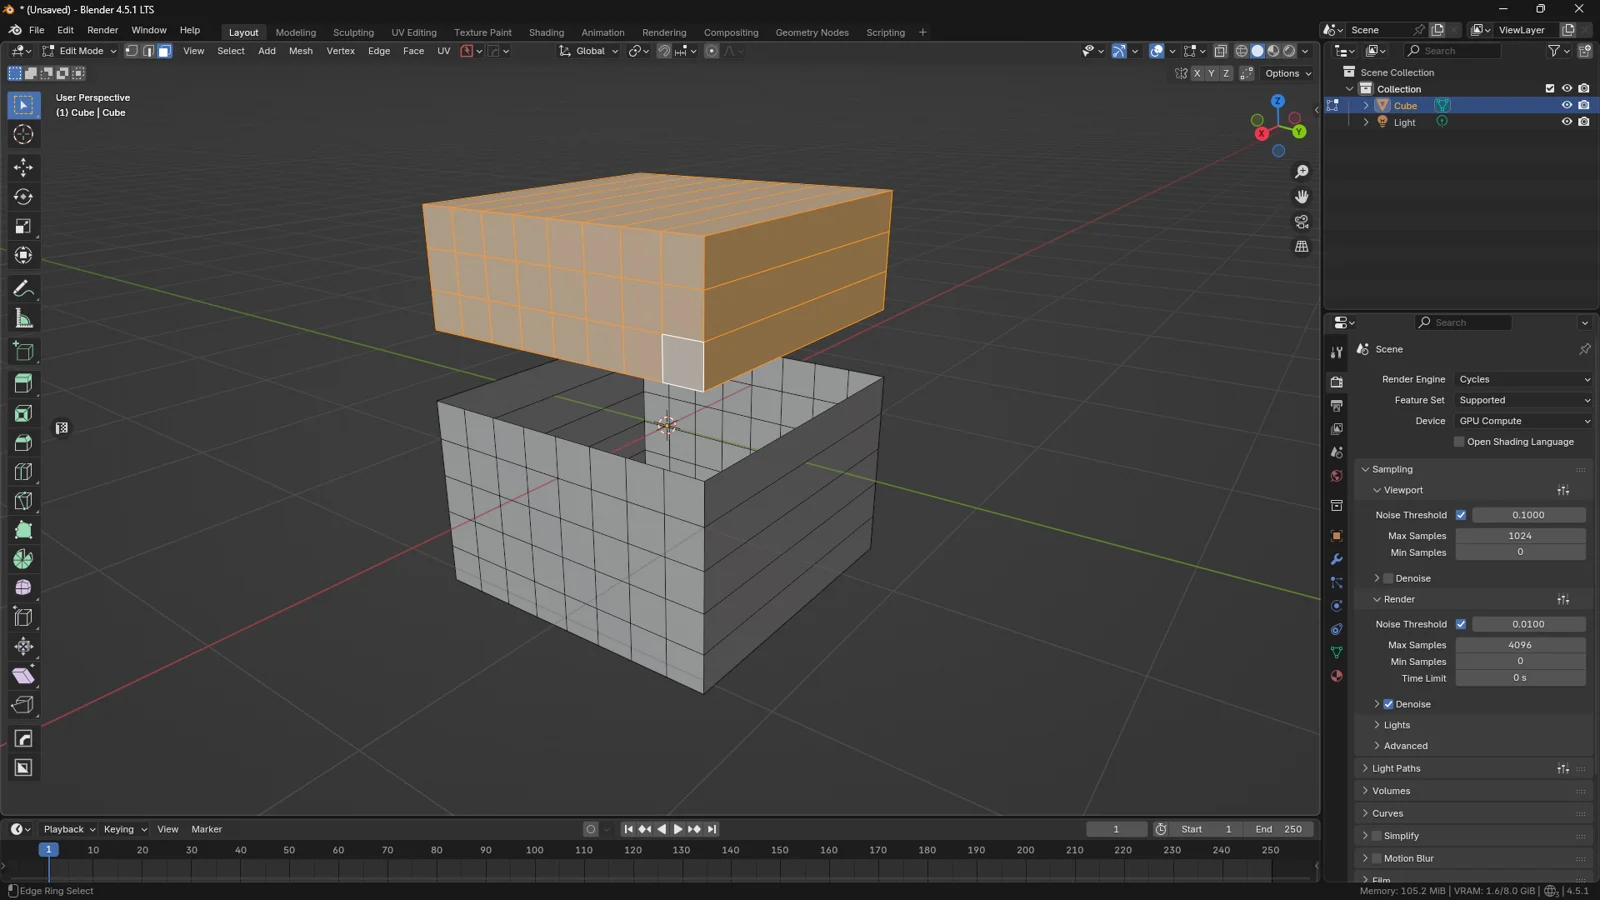Select the Add Cube tool
This screenshot has height=900, width=1600.
pyautogui.click(x=23, y=351)
